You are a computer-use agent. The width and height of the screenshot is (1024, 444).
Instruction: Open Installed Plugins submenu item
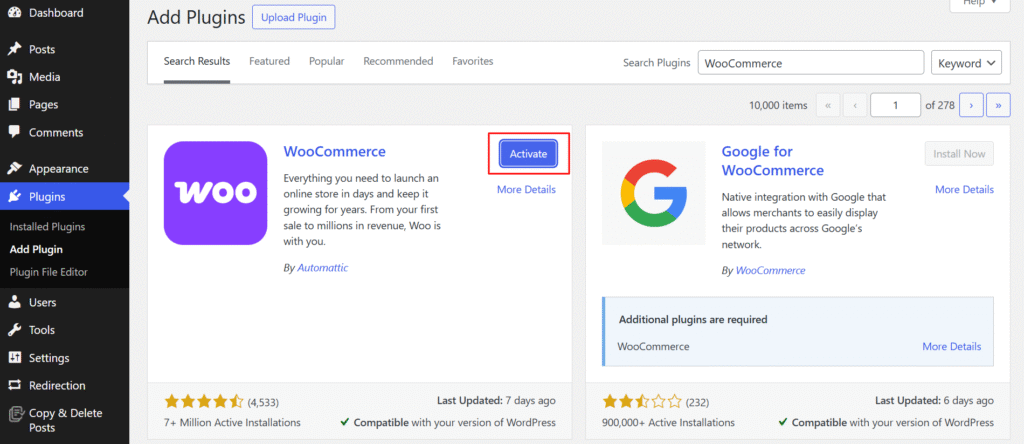pyautogui.click(x=47, y=227)
